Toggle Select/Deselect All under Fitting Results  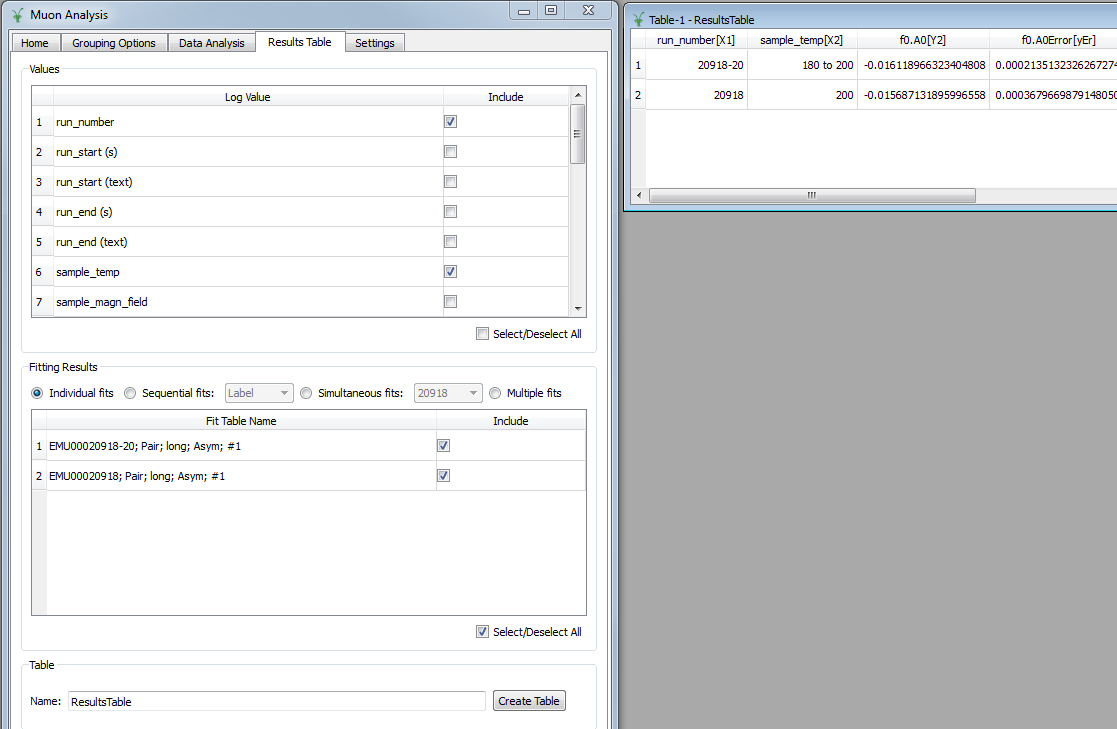click(x=483, y=632)
